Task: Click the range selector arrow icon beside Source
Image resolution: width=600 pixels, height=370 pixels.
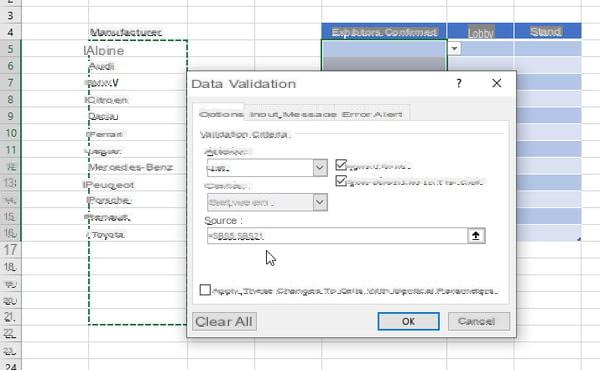Action: (x=476, y=236)
